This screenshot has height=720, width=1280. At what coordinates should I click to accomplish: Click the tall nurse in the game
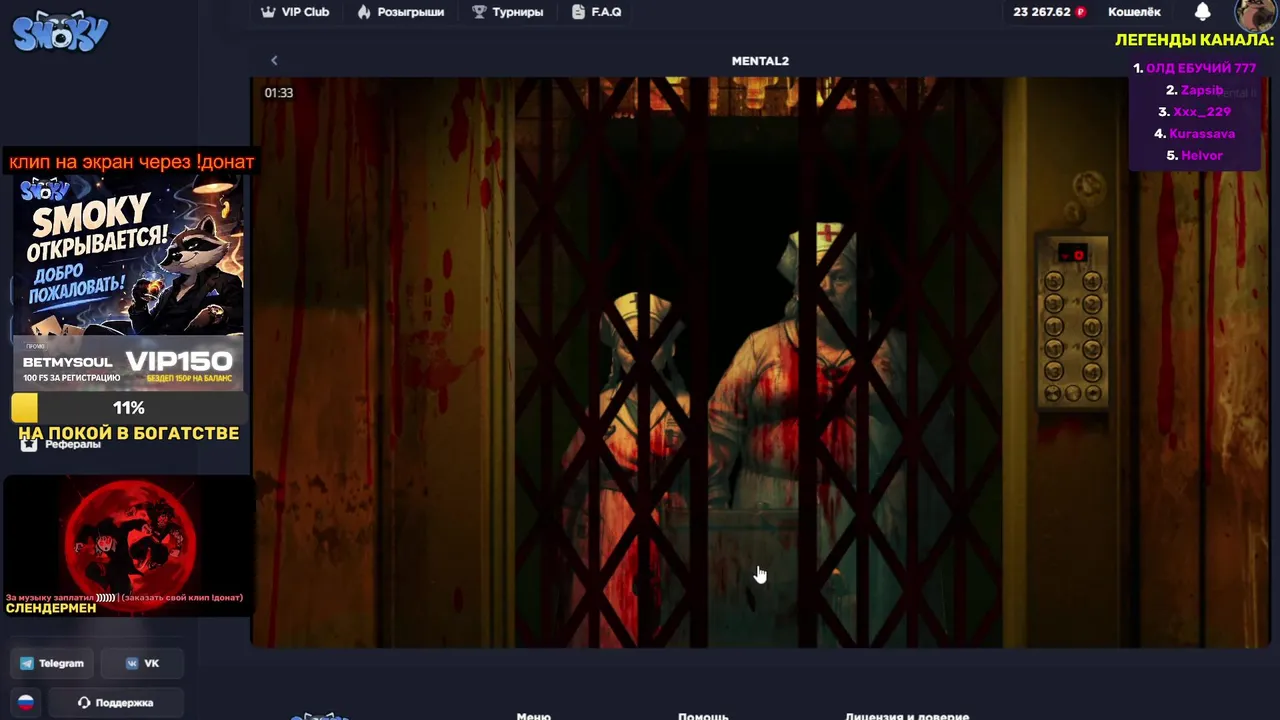(820, 420)
